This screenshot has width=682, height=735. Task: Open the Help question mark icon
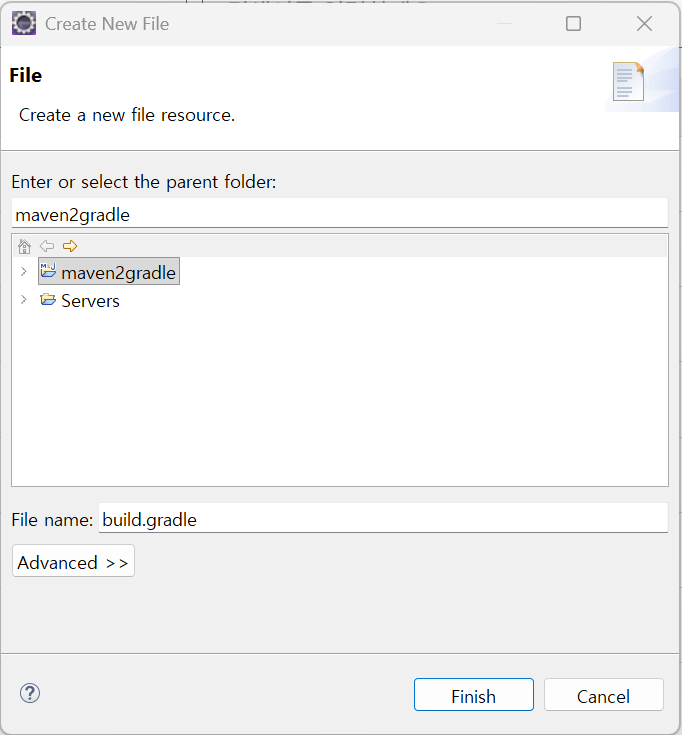pyautogui.click(x=30, y=693)
